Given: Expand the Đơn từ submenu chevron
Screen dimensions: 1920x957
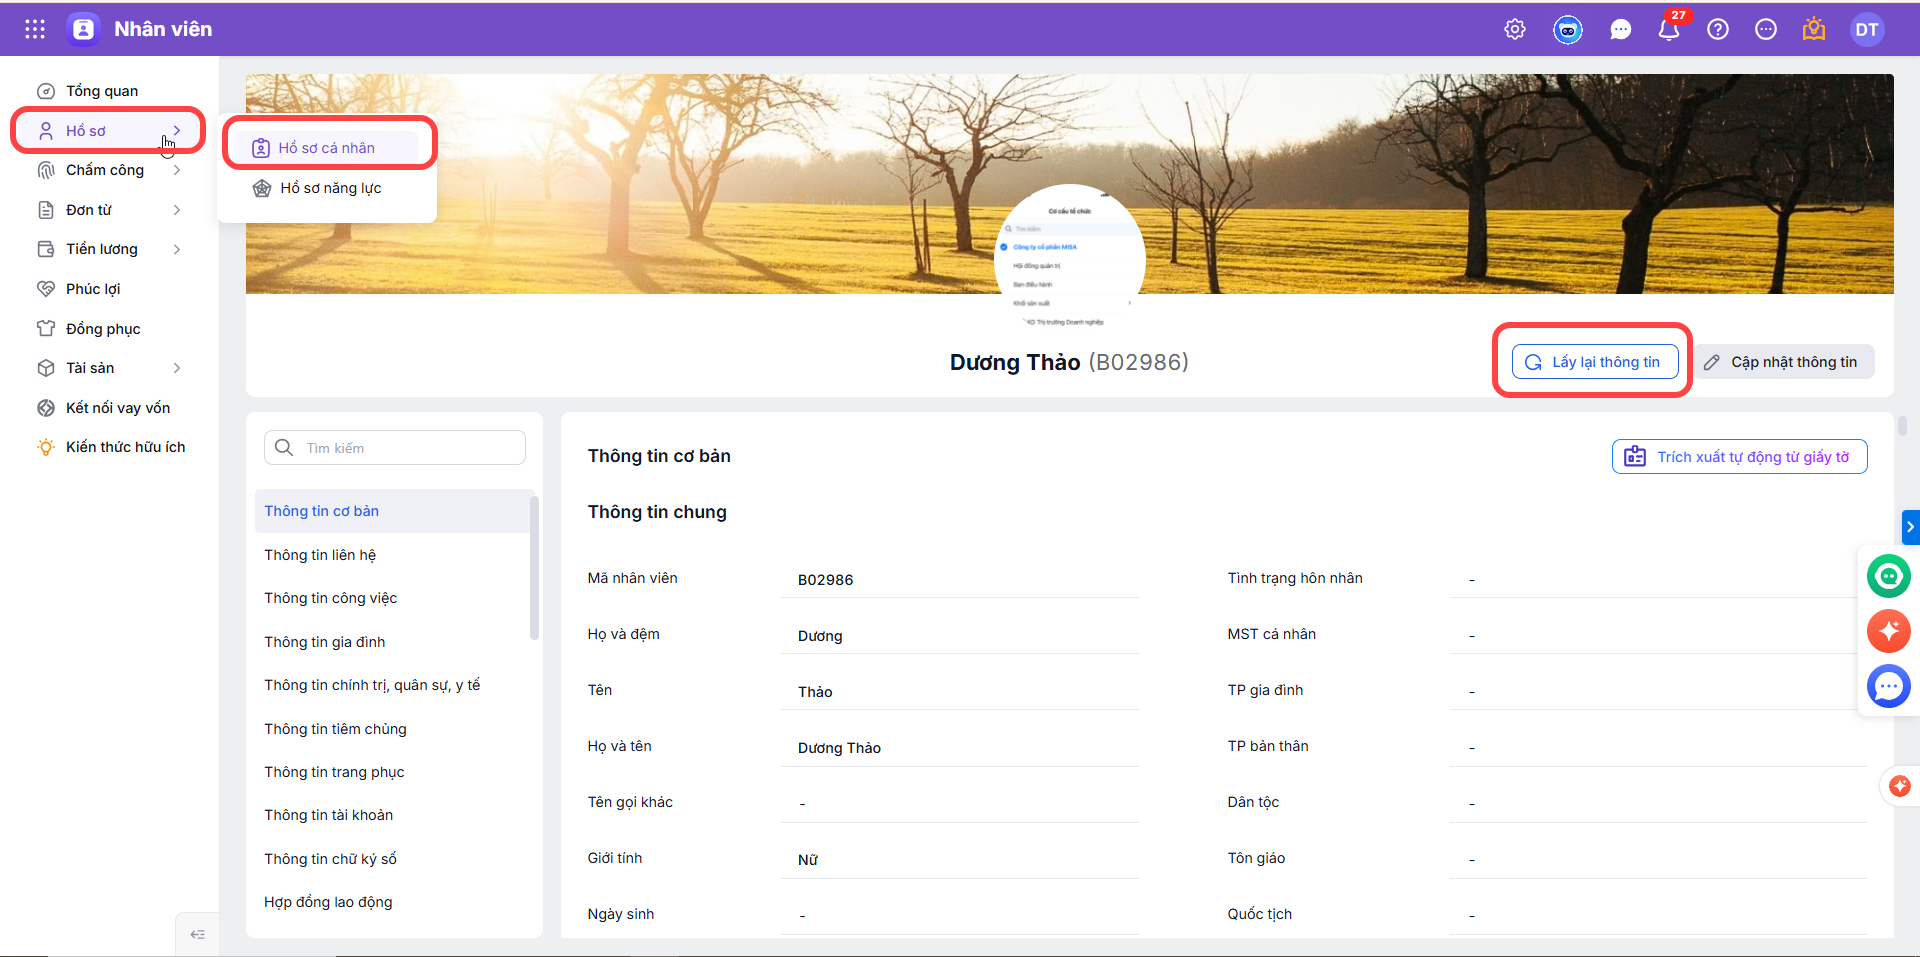Looking at the screenshot, I should pos(177,210).
